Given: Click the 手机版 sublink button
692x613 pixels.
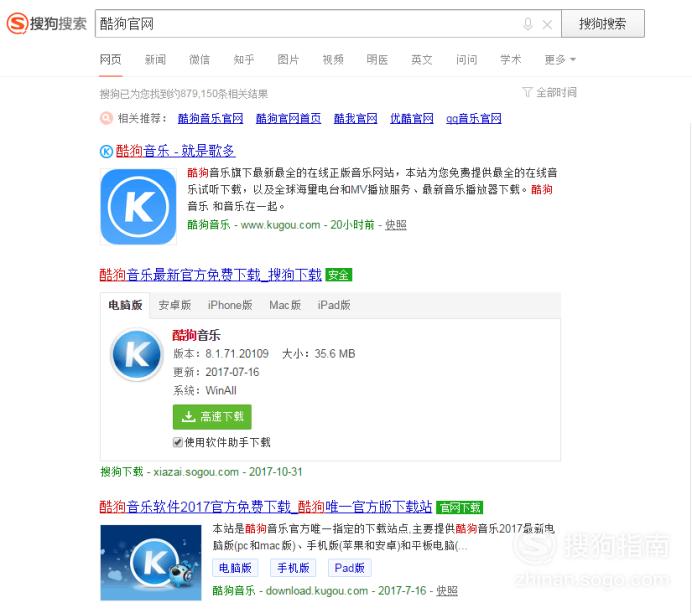Looking at the screenshot, I should (x=293, y=568).
